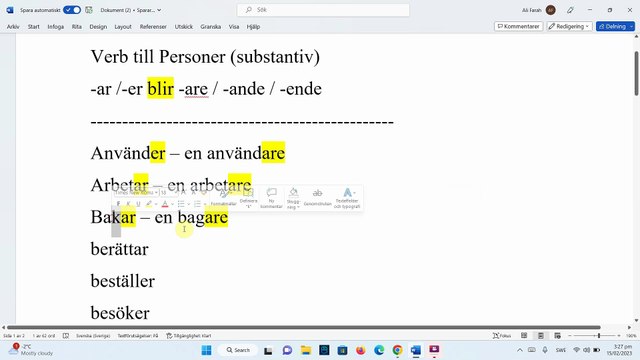Switch to read mode view icon
The image size is (640, 360).
click(524, 336)
